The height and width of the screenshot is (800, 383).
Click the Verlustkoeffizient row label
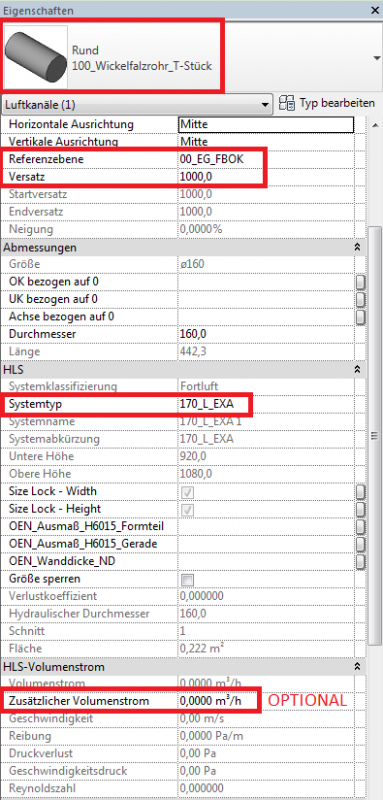(53, 596)
